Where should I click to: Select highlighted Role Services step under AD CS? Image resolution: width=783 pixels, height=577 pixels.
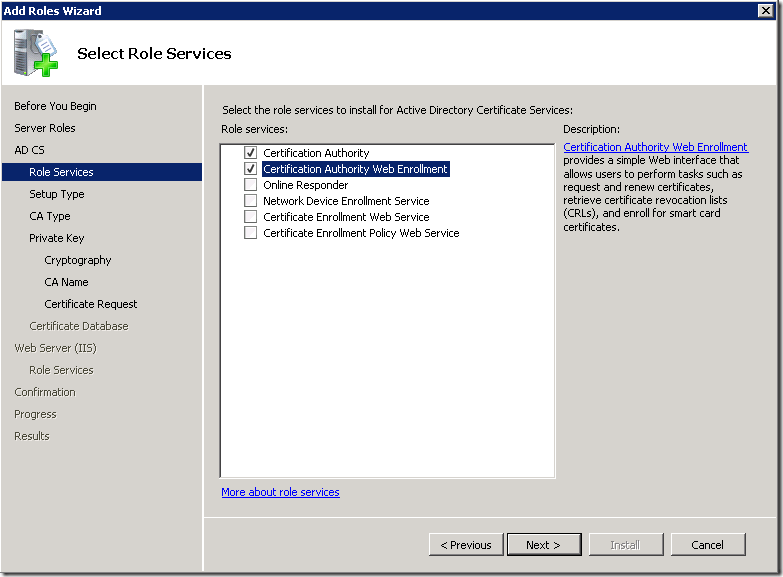click(102, 172)
